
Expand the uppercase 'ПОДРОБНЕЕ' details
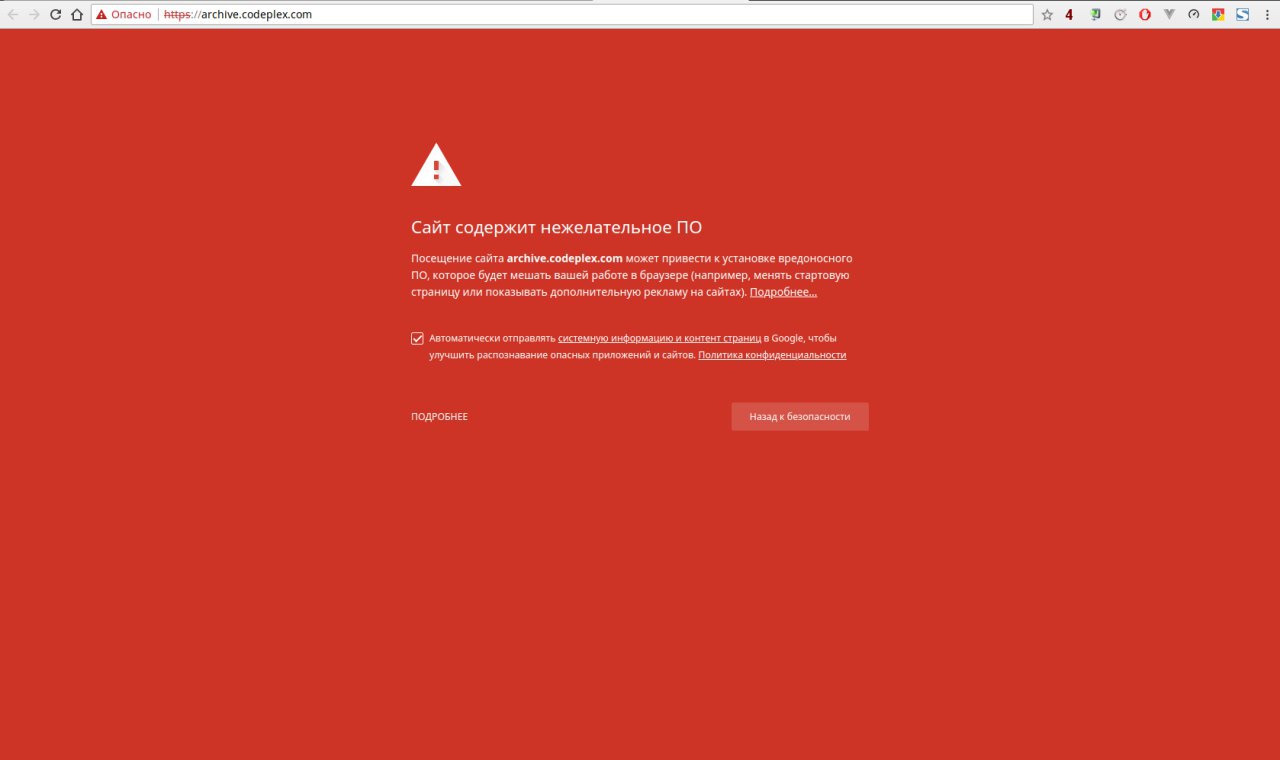[x=439, y=417]
